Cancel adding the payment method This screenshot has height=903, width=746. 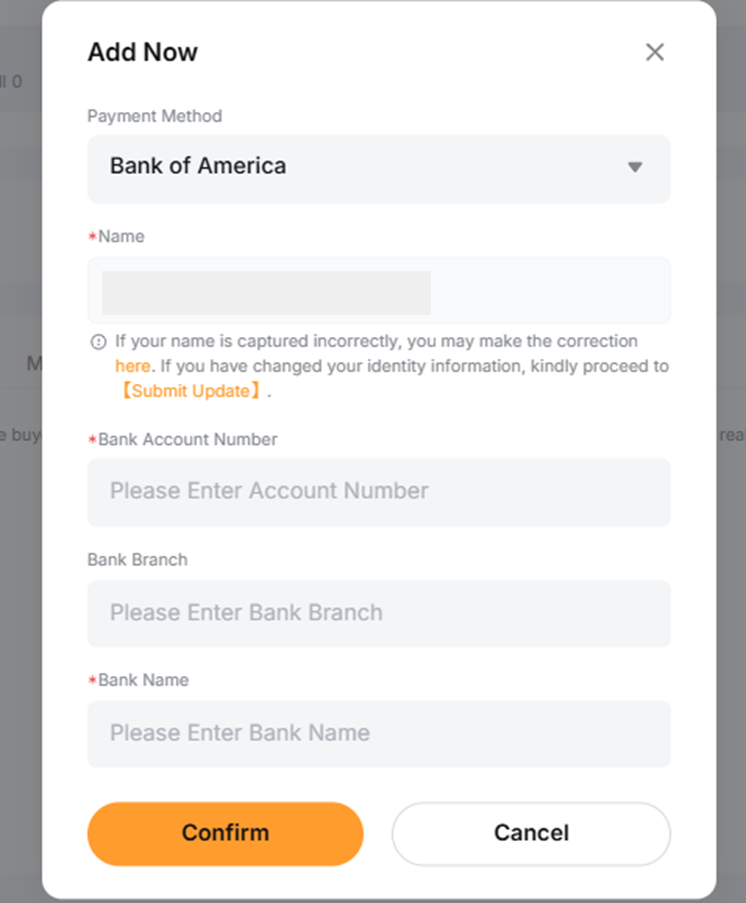[x=531, y=833]
